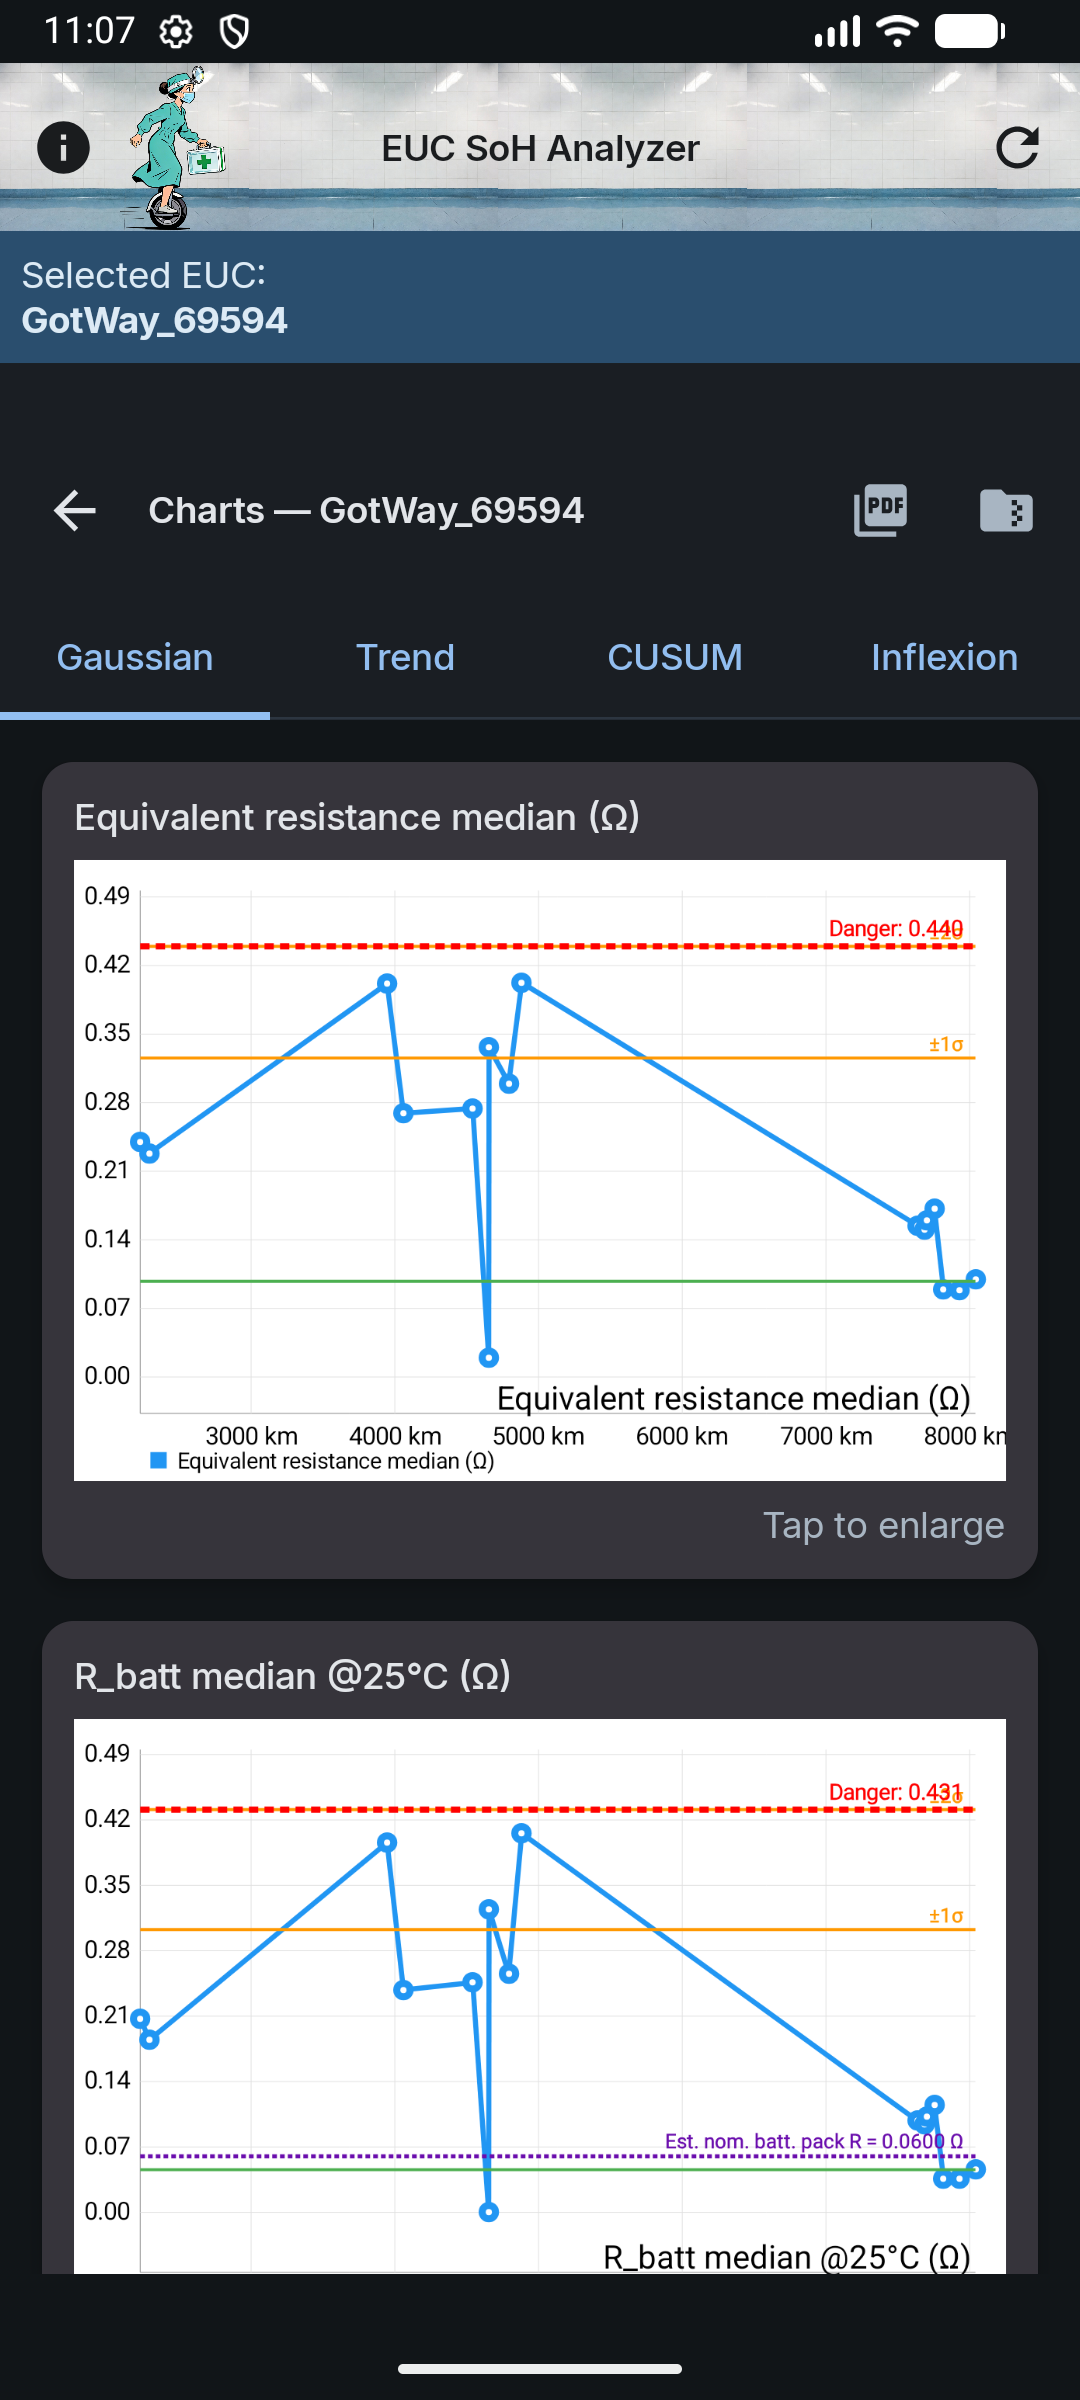Viewport: 1080px width, 2400px height.
Task: Tap to enlarge the resistance chart
Action: tap(883, 1526)
